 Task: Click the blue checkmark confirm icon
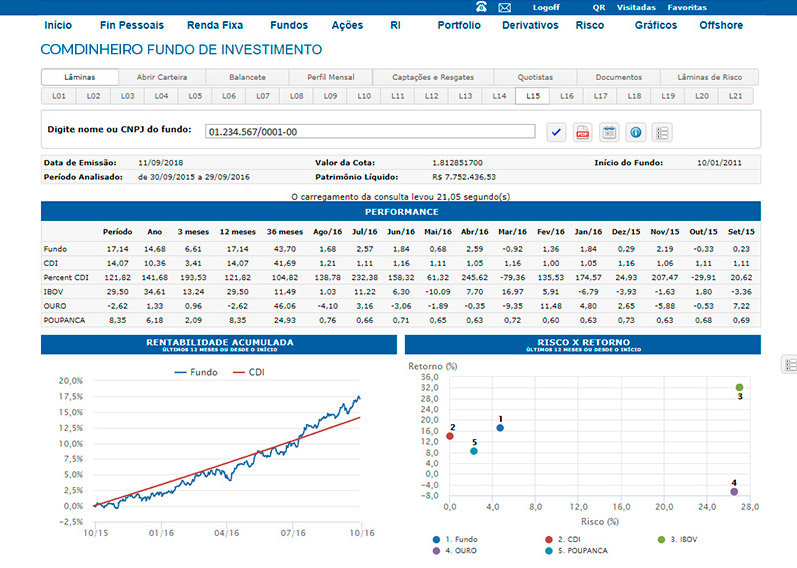(x=556, y=133)
